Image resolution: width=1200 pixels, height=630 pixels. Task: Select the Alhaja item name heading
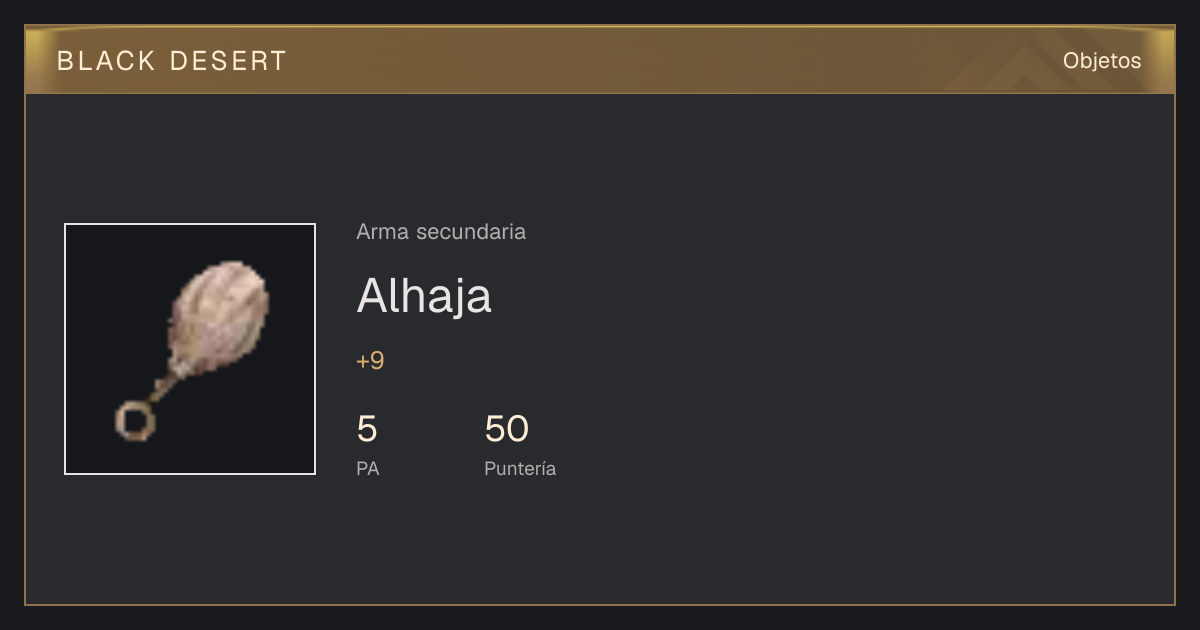coord(424,295)
